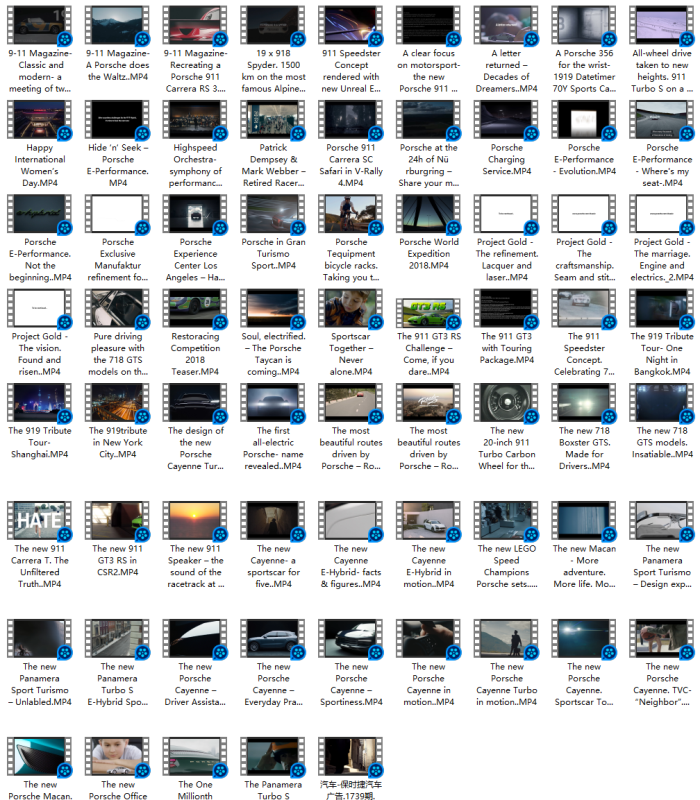Select 911 Speedster Concept Unreal video icon
The image size is (700, 800).
click(351, 25)
